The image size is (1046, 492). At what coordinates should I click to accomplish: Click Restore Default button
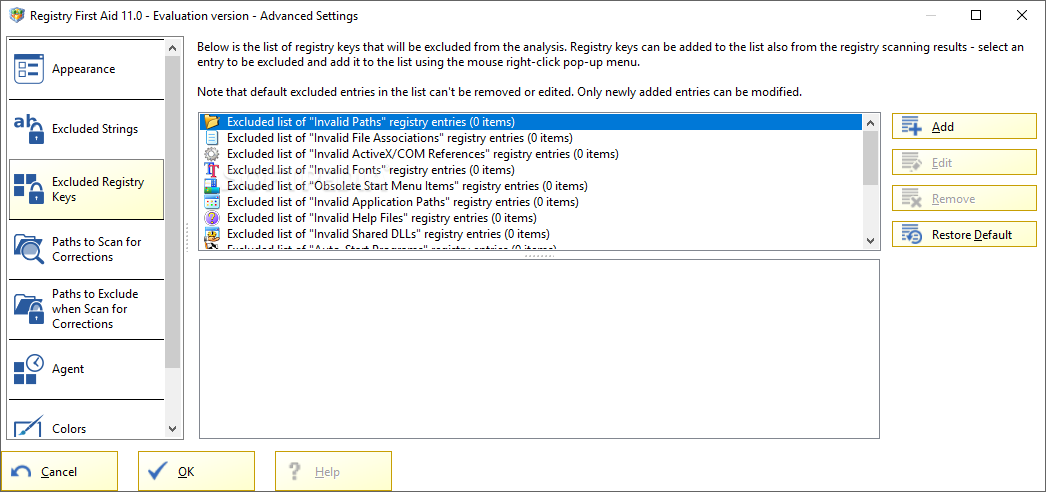(x=964, y=235)
